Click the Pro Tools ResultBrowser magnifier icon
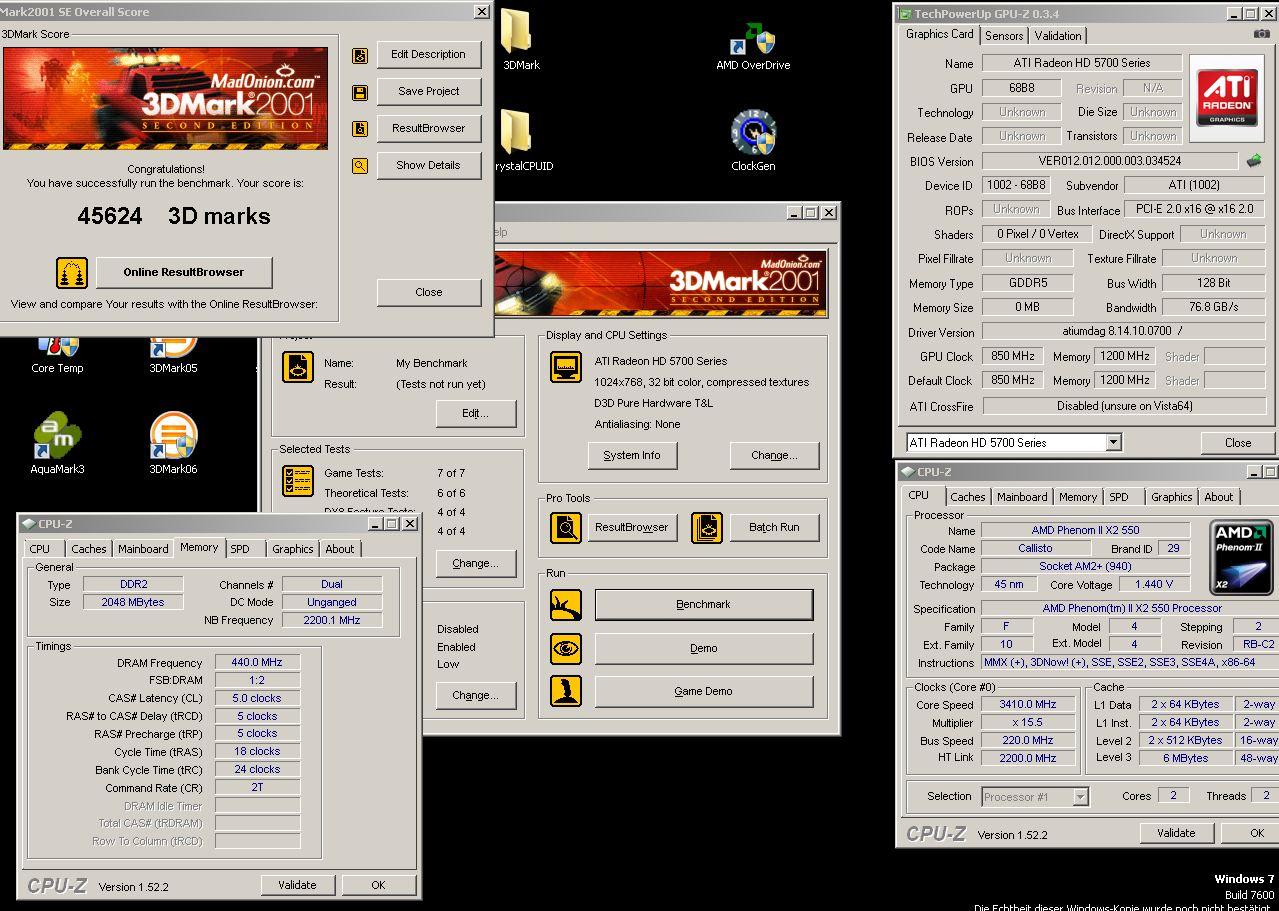The height and width of the screenshot is (911, 1279). click(x=566, y=527)
